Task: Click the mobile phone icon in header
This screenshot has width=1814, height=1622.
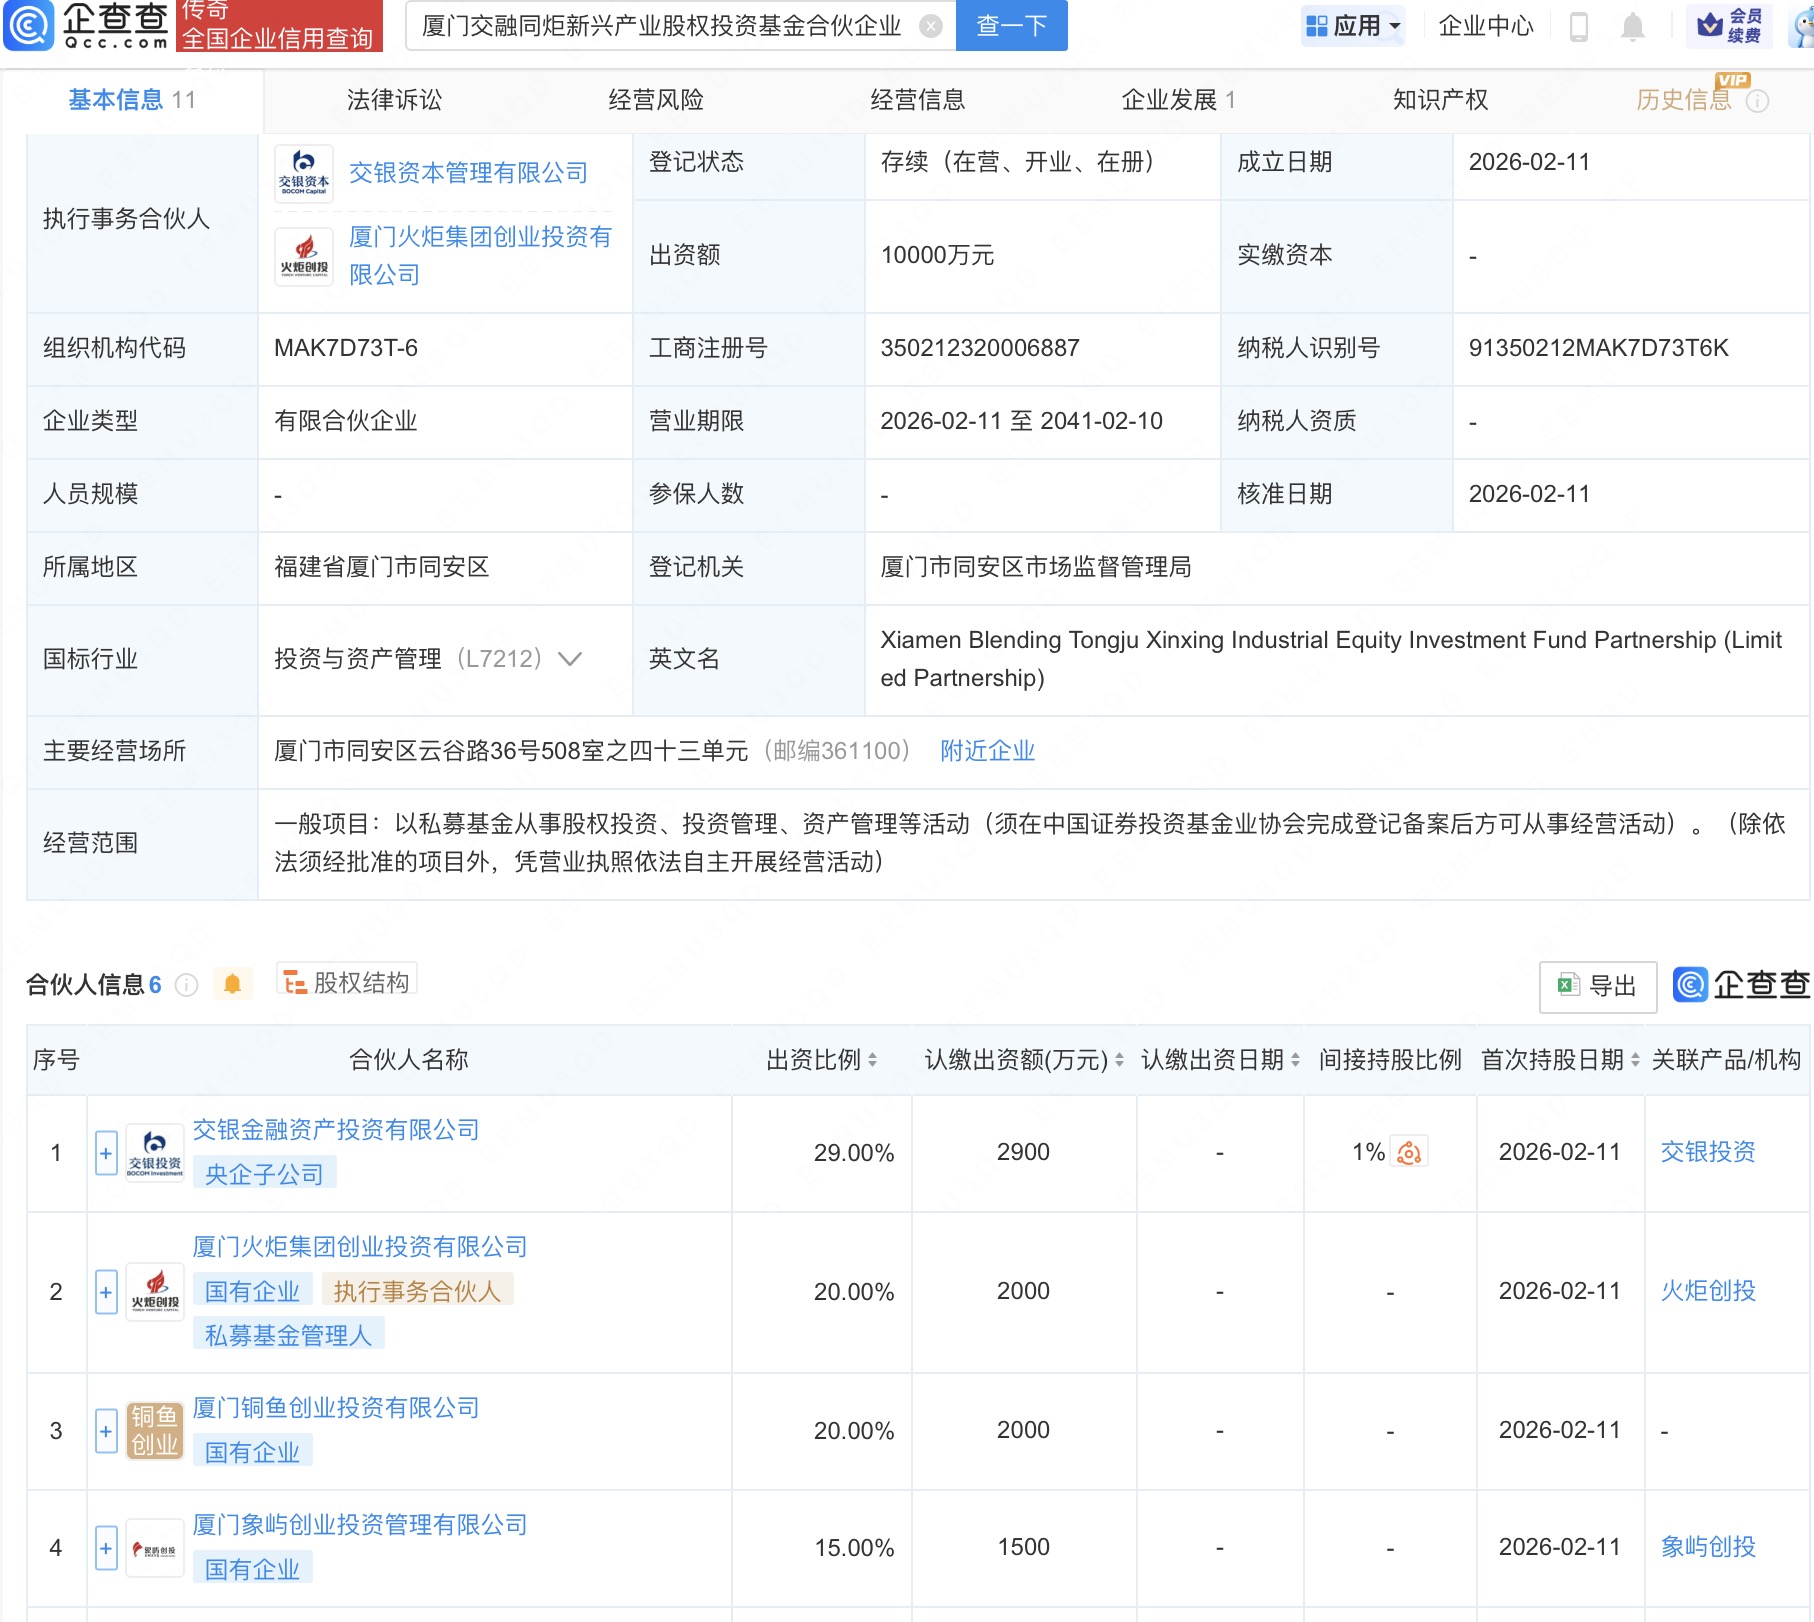Action: (x=1579, y=26)
